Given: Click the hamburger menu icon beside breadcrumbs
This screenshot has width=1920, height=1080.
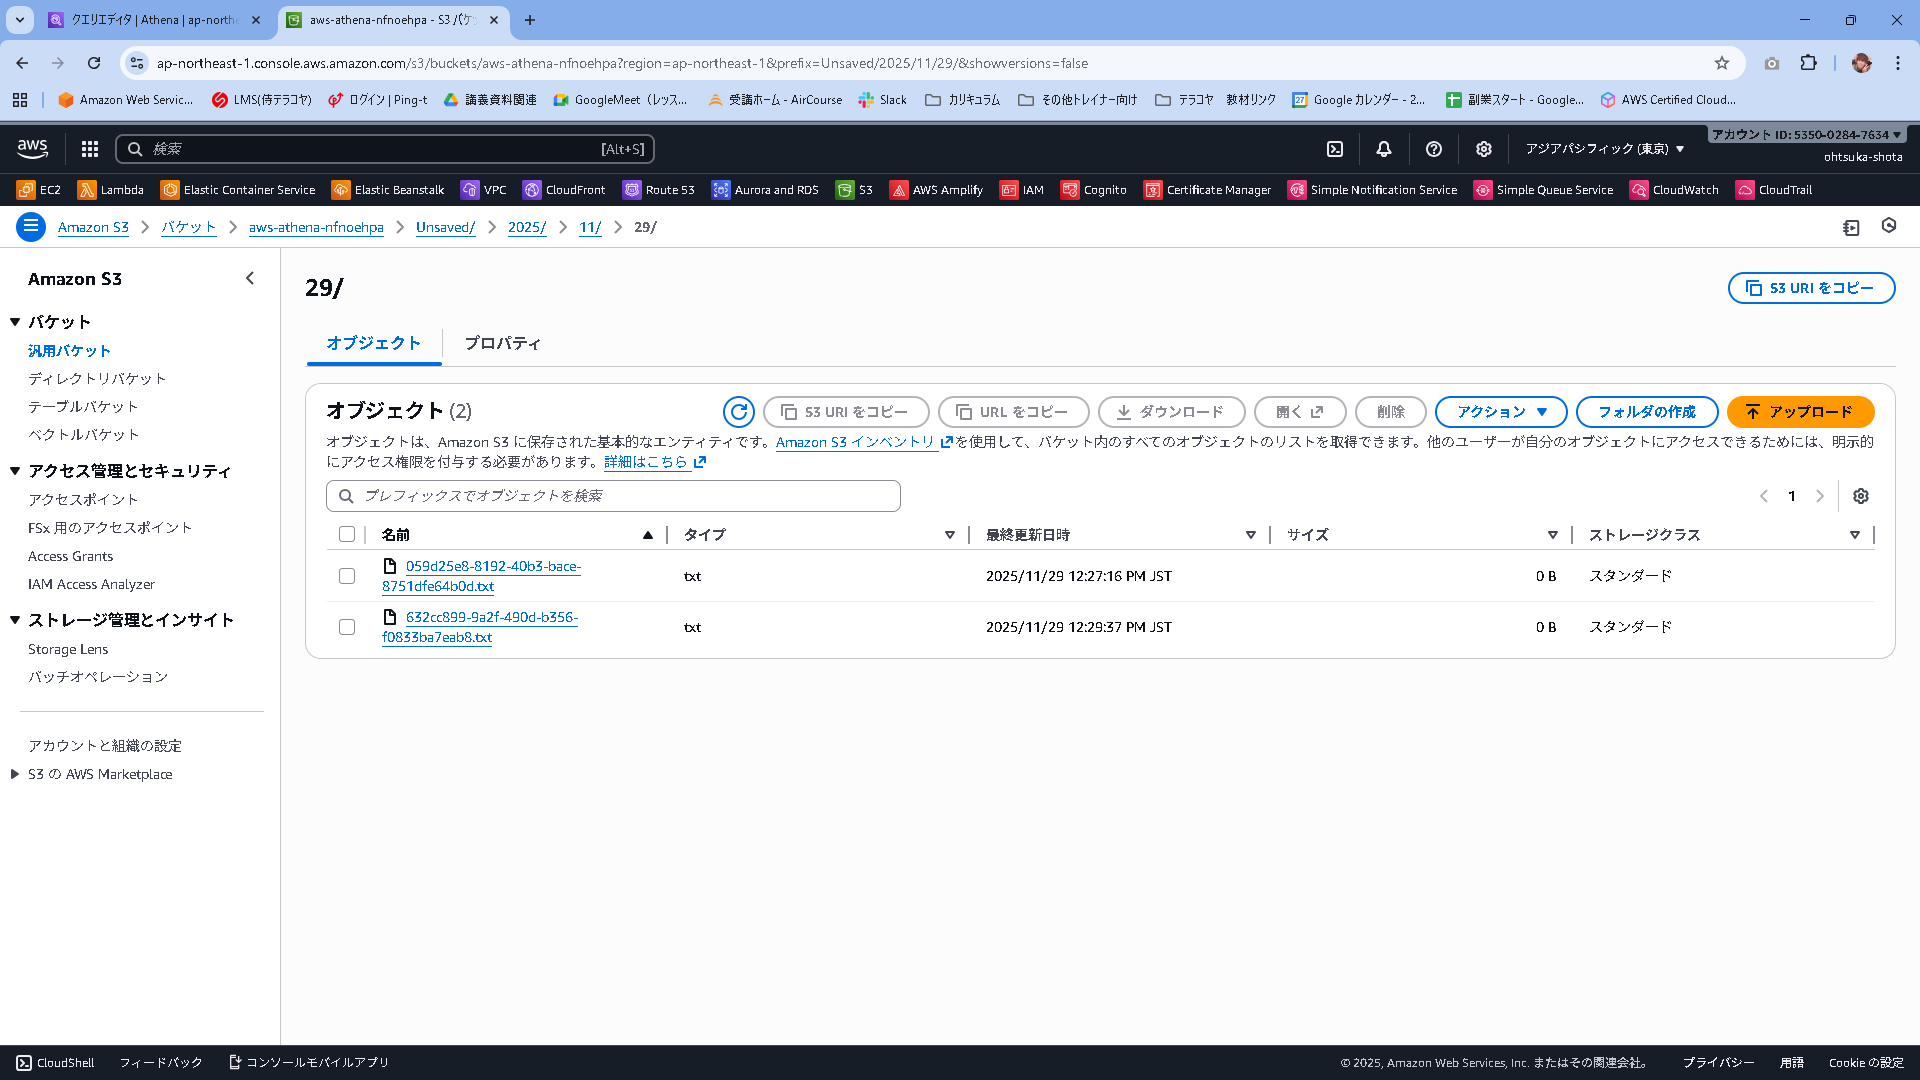Looking at the screenshot, I should [x=31, y=227].
